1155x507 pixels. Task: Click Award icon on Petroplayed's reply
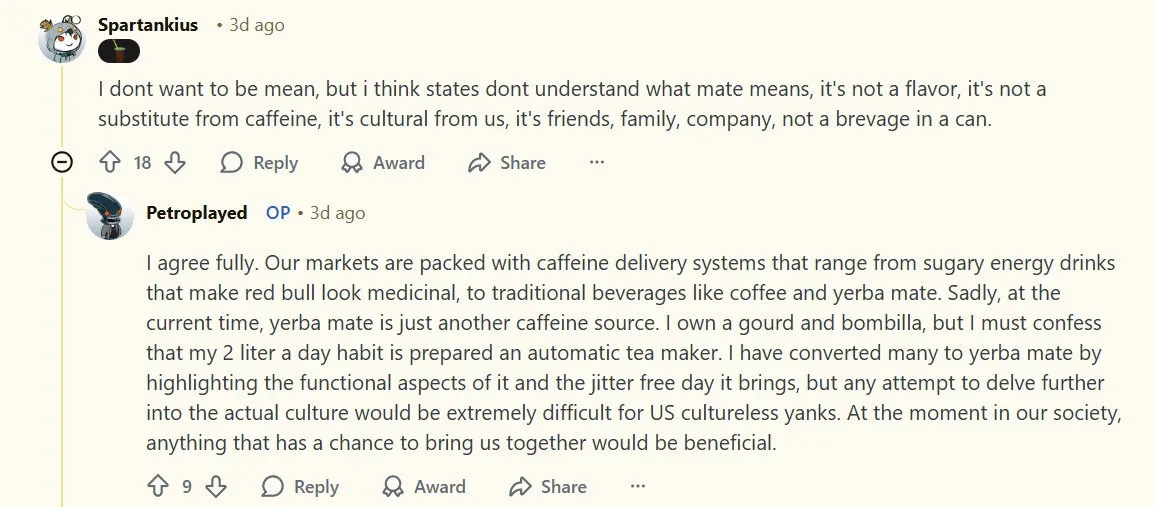point(393,487)
